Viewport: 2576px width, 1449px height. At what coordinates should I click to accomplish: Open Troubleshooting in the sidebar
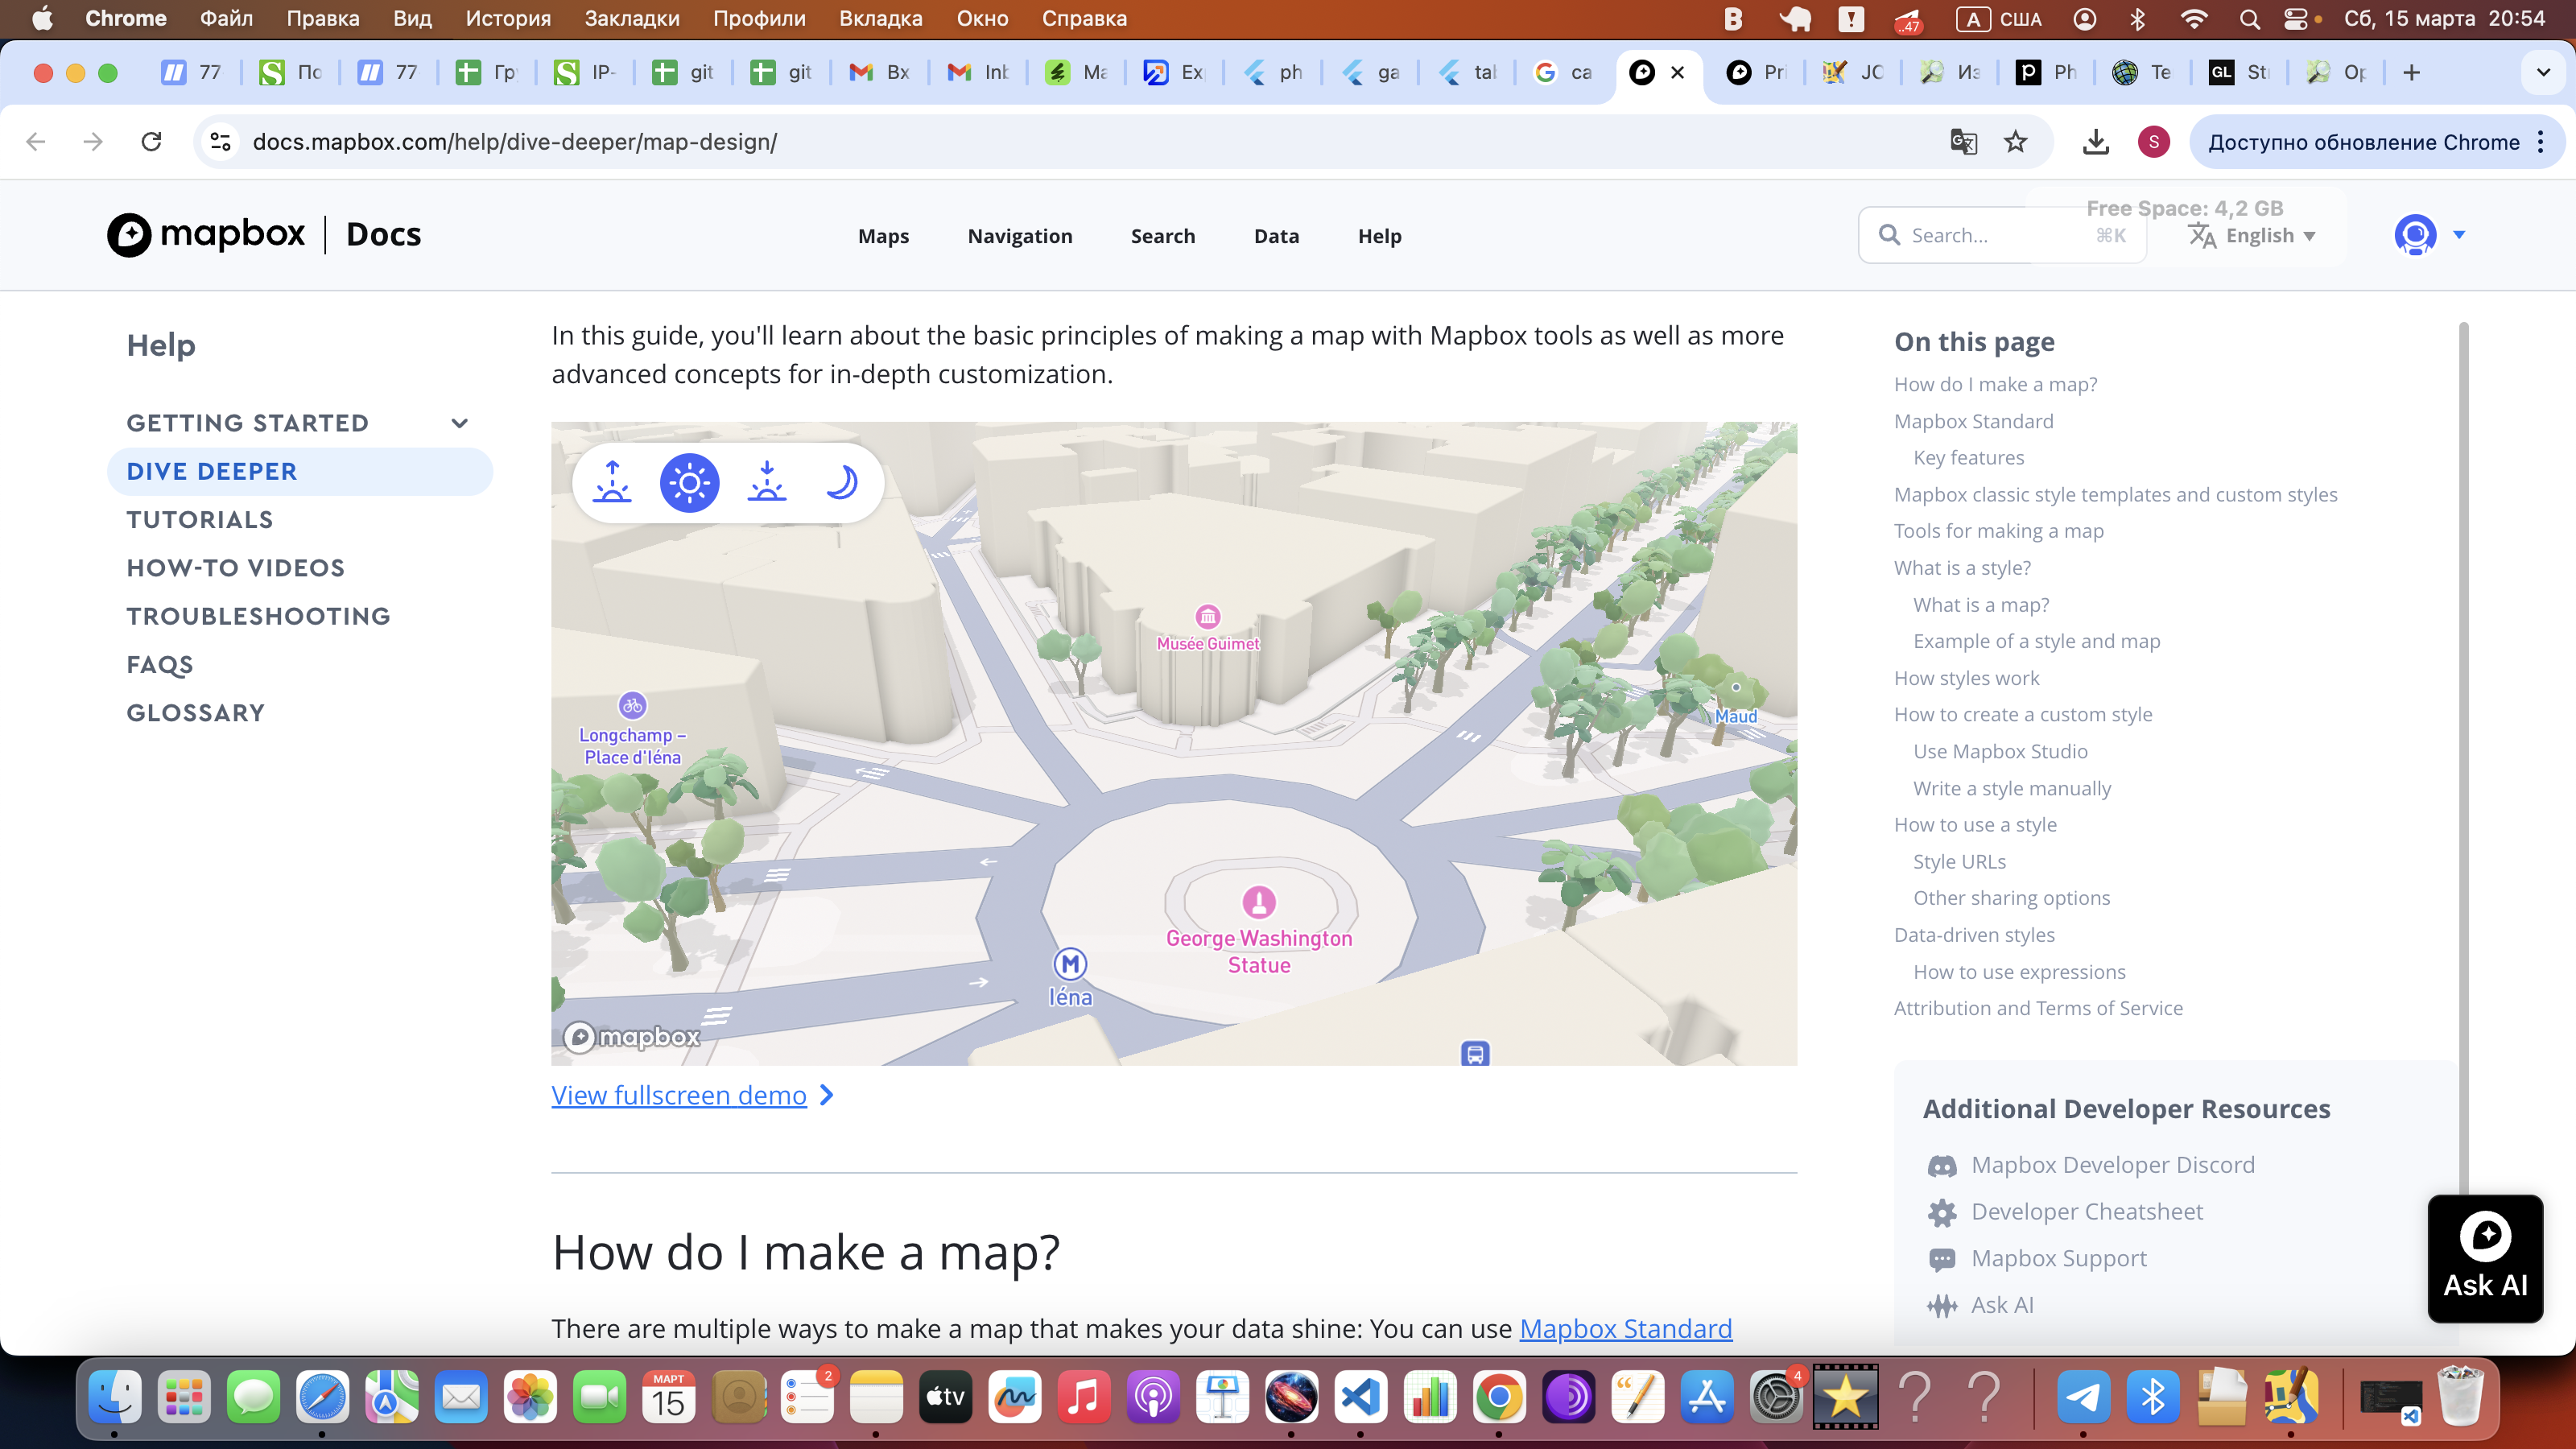pos(258,616)
